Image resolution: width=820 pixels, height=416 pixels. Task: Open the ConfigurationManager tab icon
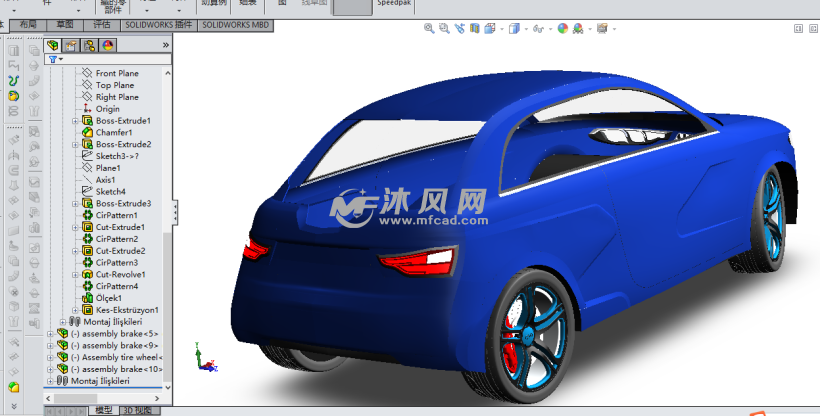click(90, 45)
